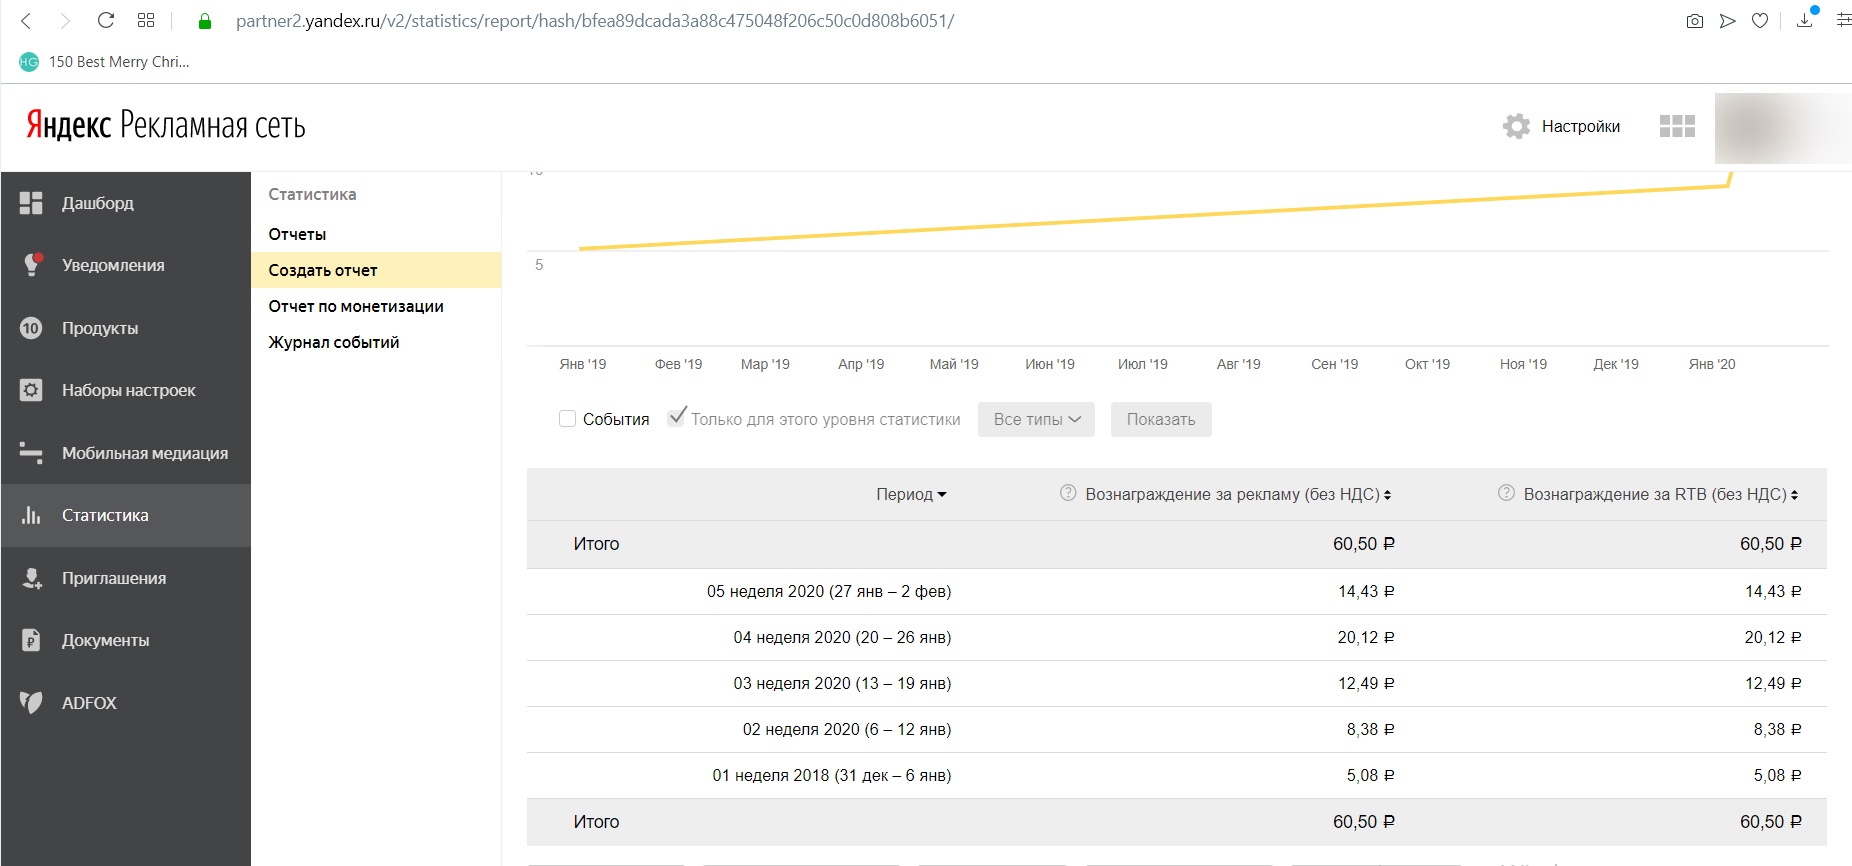Screen dimensions: 1852x866
Task: Add page to bookmarks with heart icon
Action: point(1760,21)
